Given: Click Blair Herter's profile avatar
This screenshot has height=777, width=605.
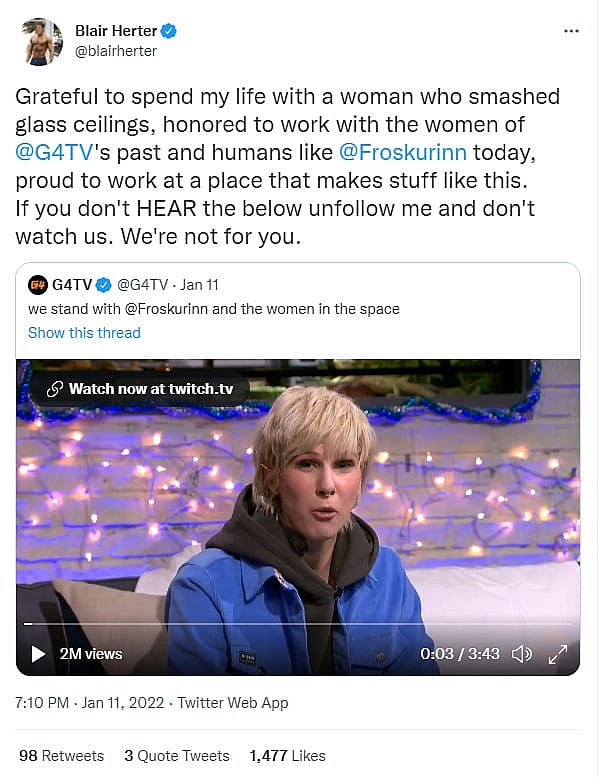Looking at the screenshot, I should coord(40,41).
